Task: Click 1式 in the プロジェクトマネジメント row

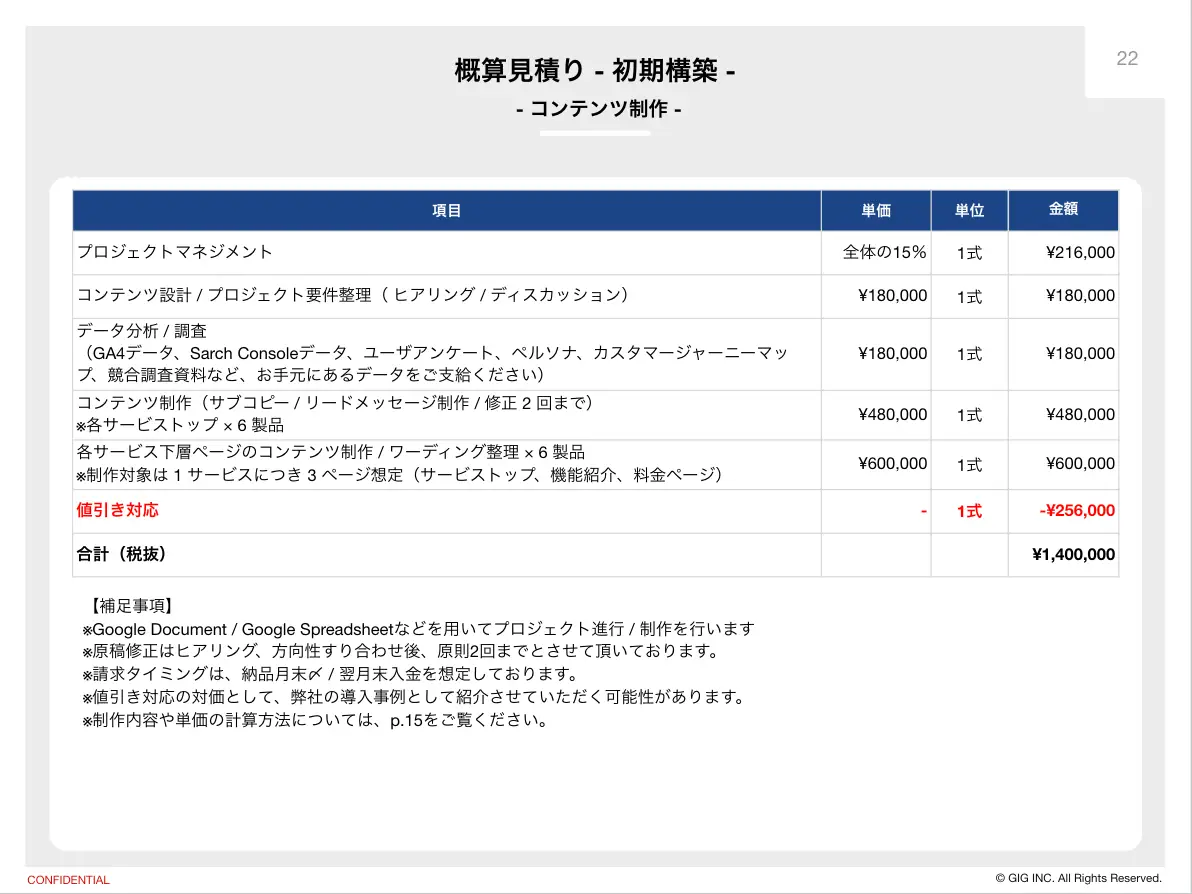Action: [969, 253]
